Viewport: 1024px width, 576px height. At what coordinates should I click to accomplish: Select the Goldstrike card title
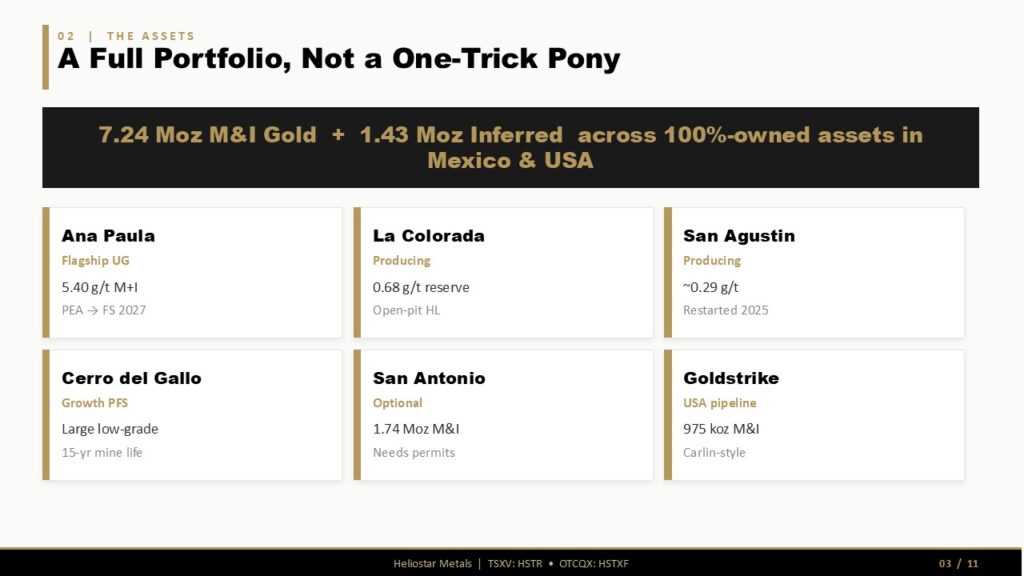click(731, 378)
